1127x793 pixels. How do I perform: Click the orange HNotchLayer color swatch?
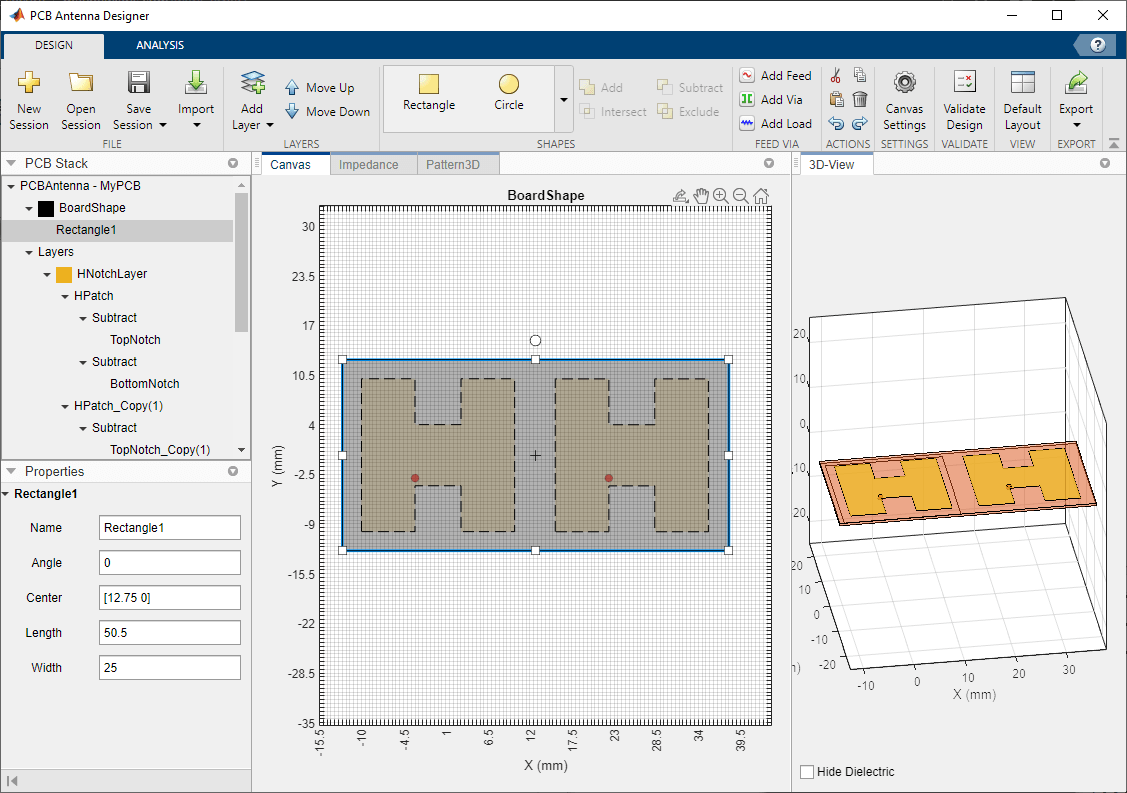(64, 274)
